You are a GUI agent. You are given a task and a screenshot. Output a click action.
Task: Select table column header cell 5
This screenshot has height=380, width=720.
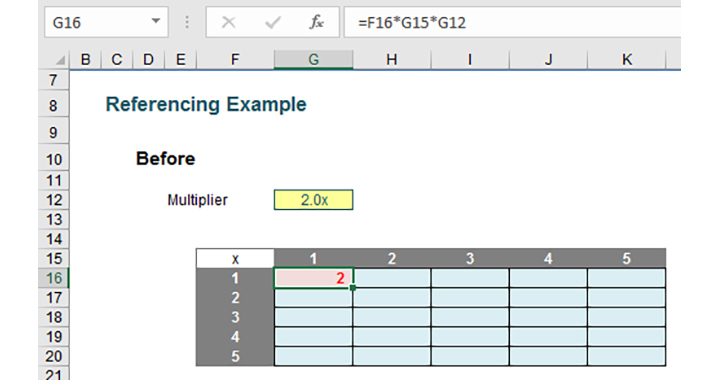[x=626, y=258]
